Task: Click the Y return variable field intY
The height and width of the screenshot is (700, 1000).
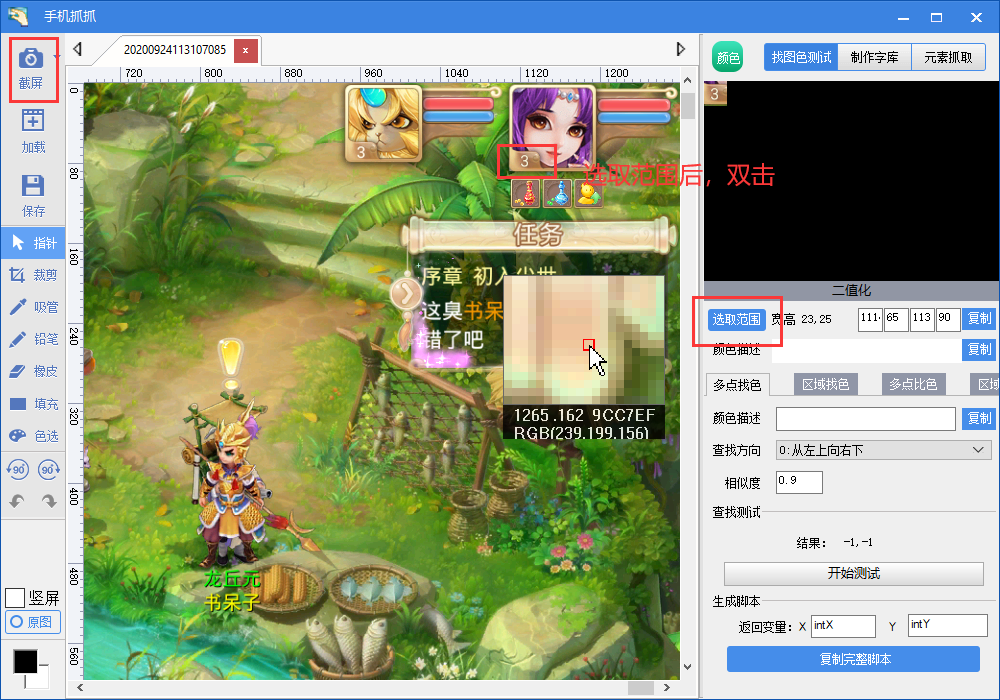Action: 948,626
